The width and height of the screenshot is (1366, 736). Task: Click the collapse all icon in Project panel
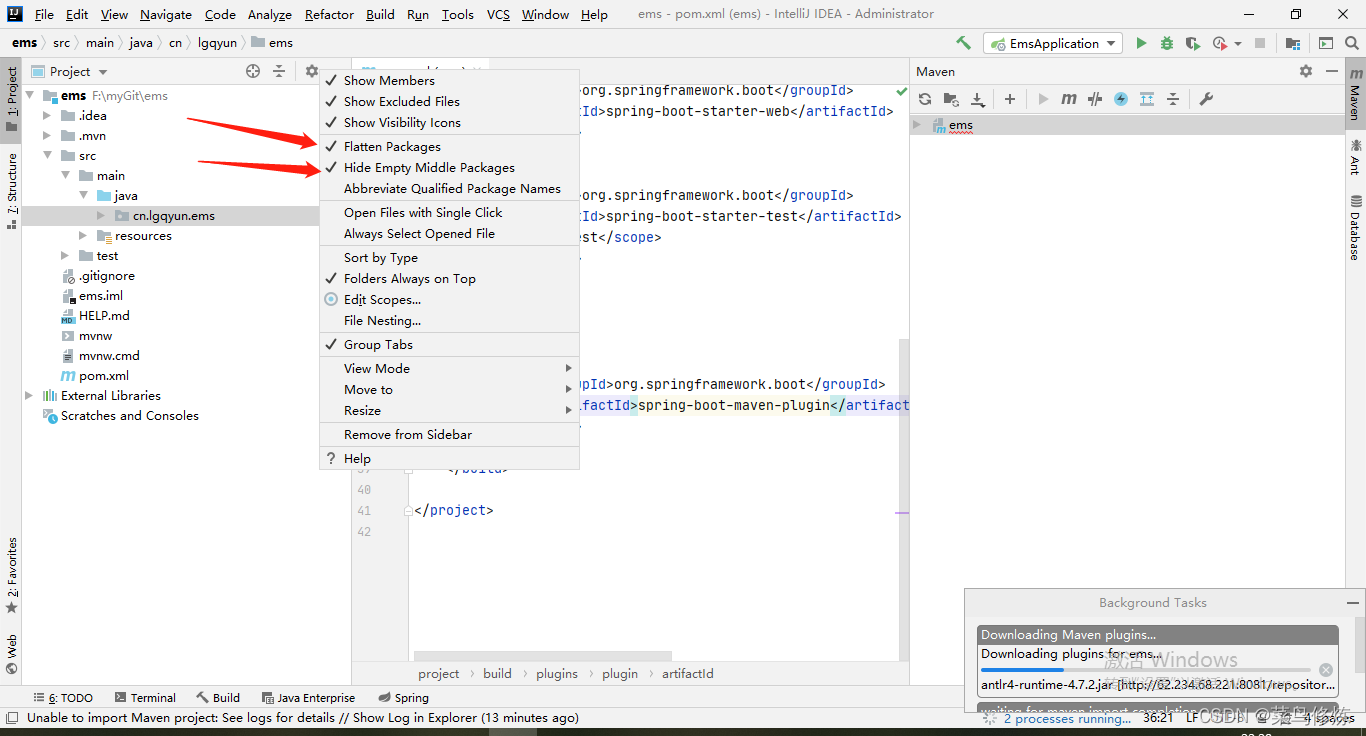[x=279, y=71]
